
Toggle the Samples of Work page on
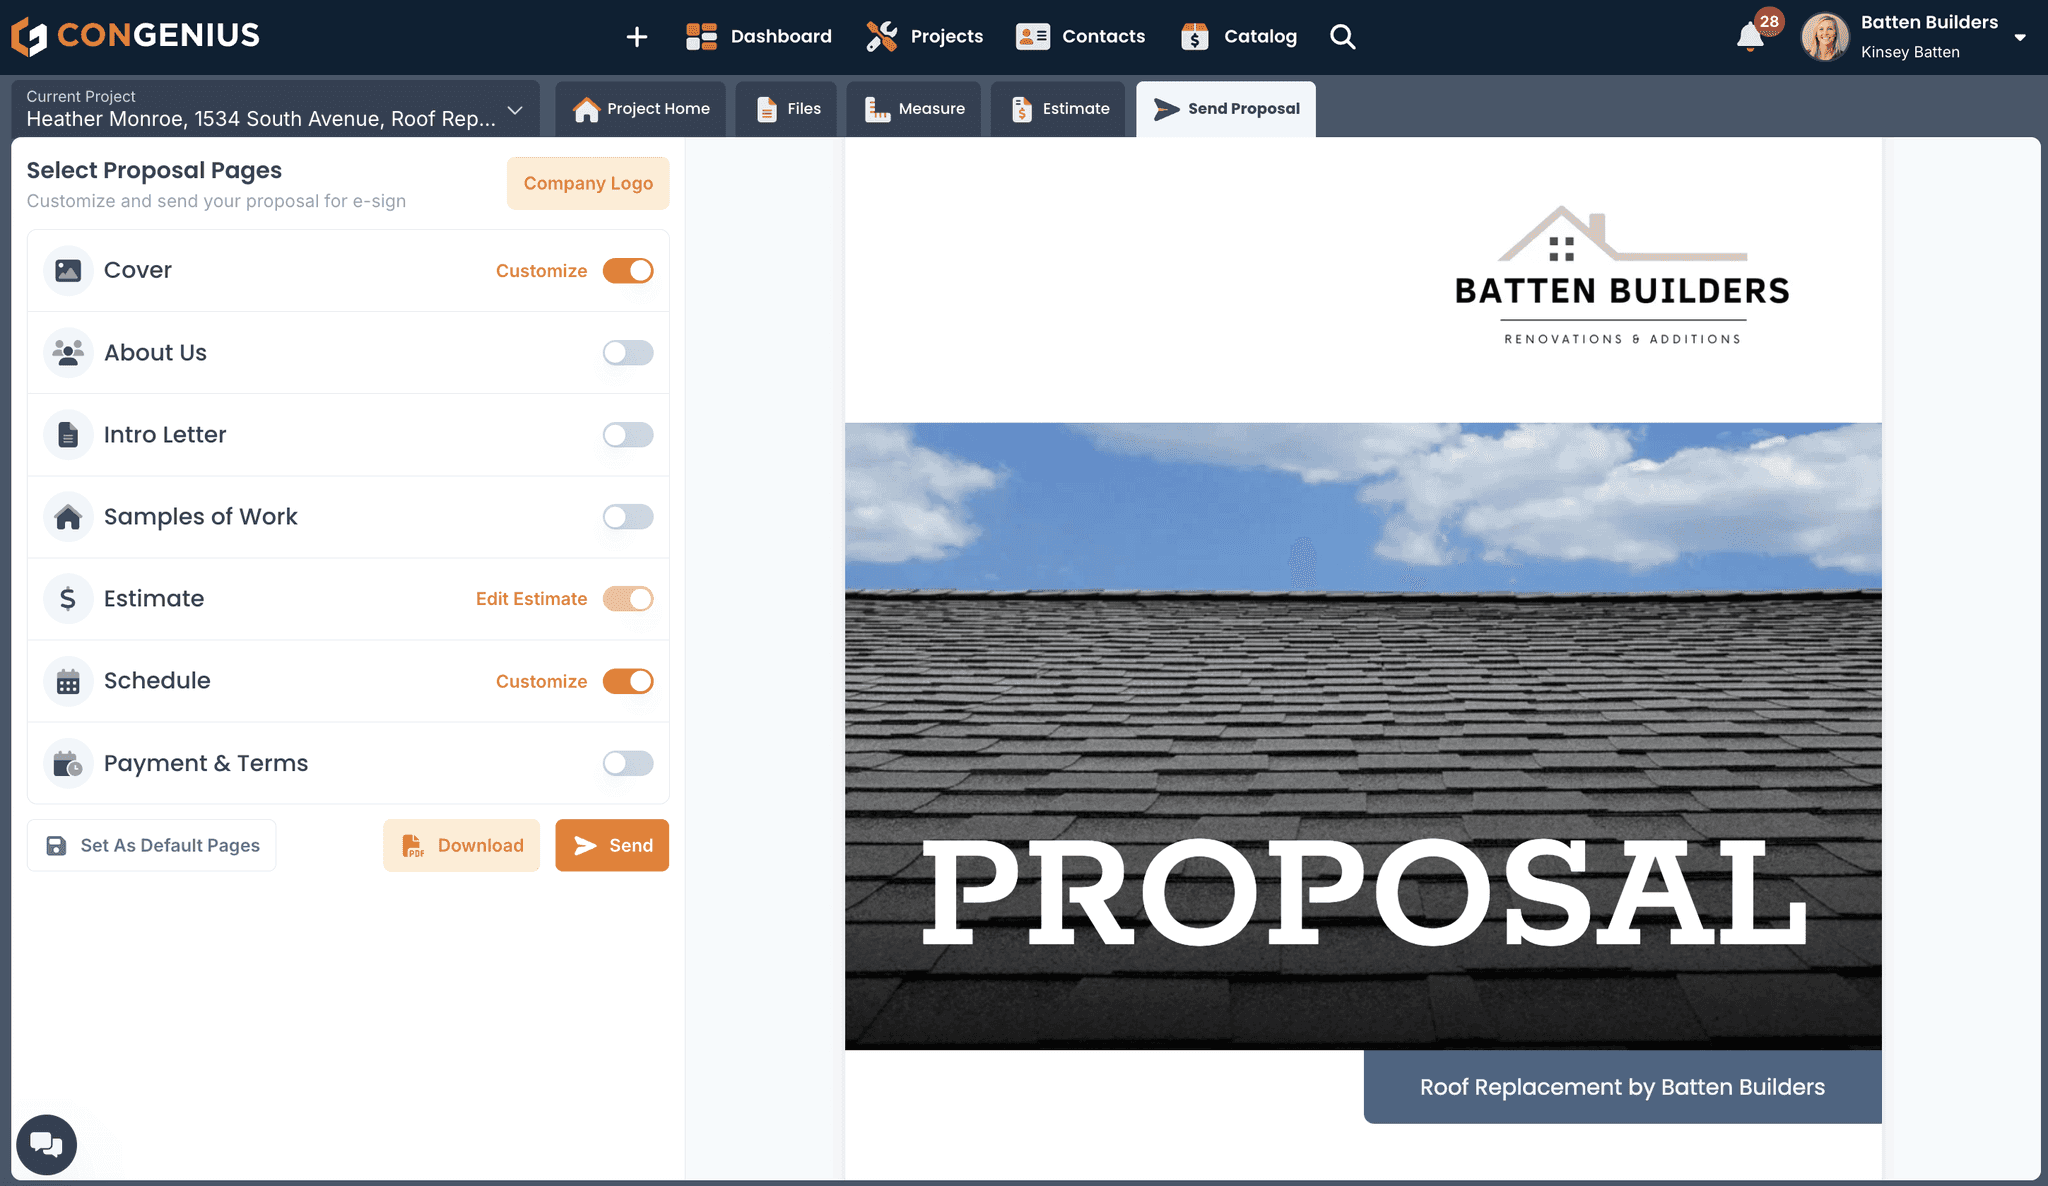628,517
